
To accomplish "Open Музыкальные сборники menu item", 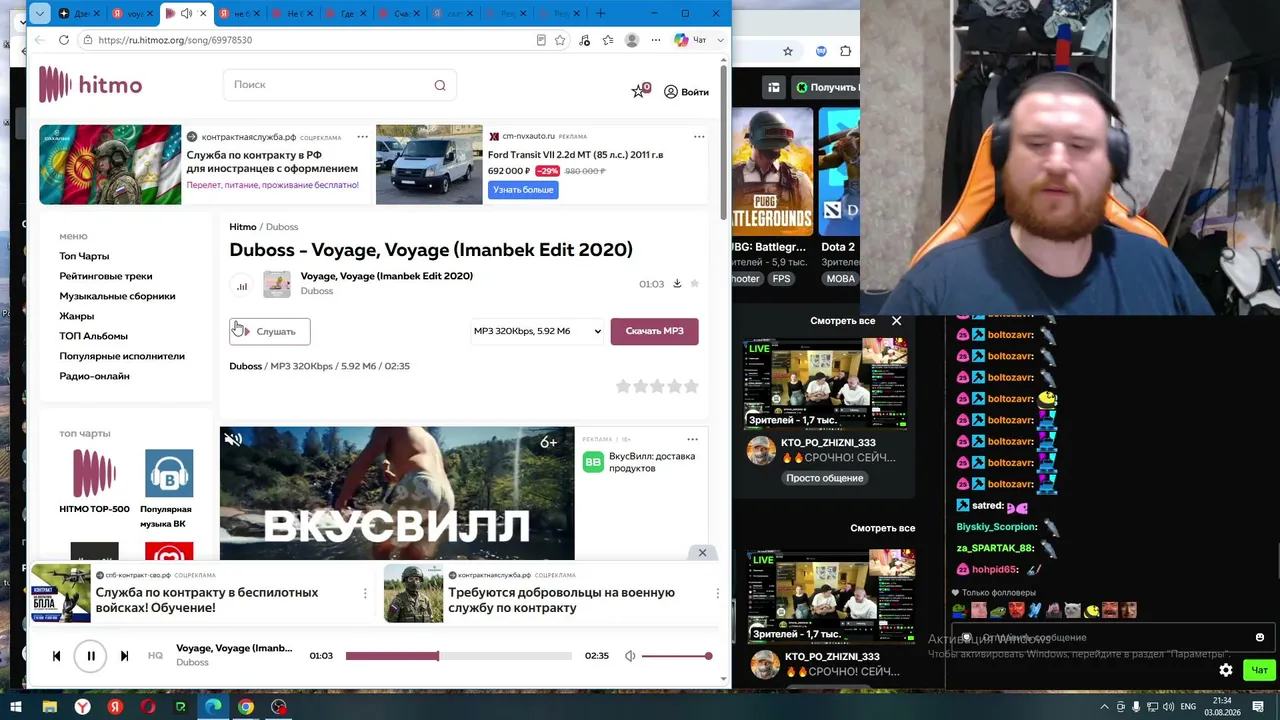I will [117, 296].
